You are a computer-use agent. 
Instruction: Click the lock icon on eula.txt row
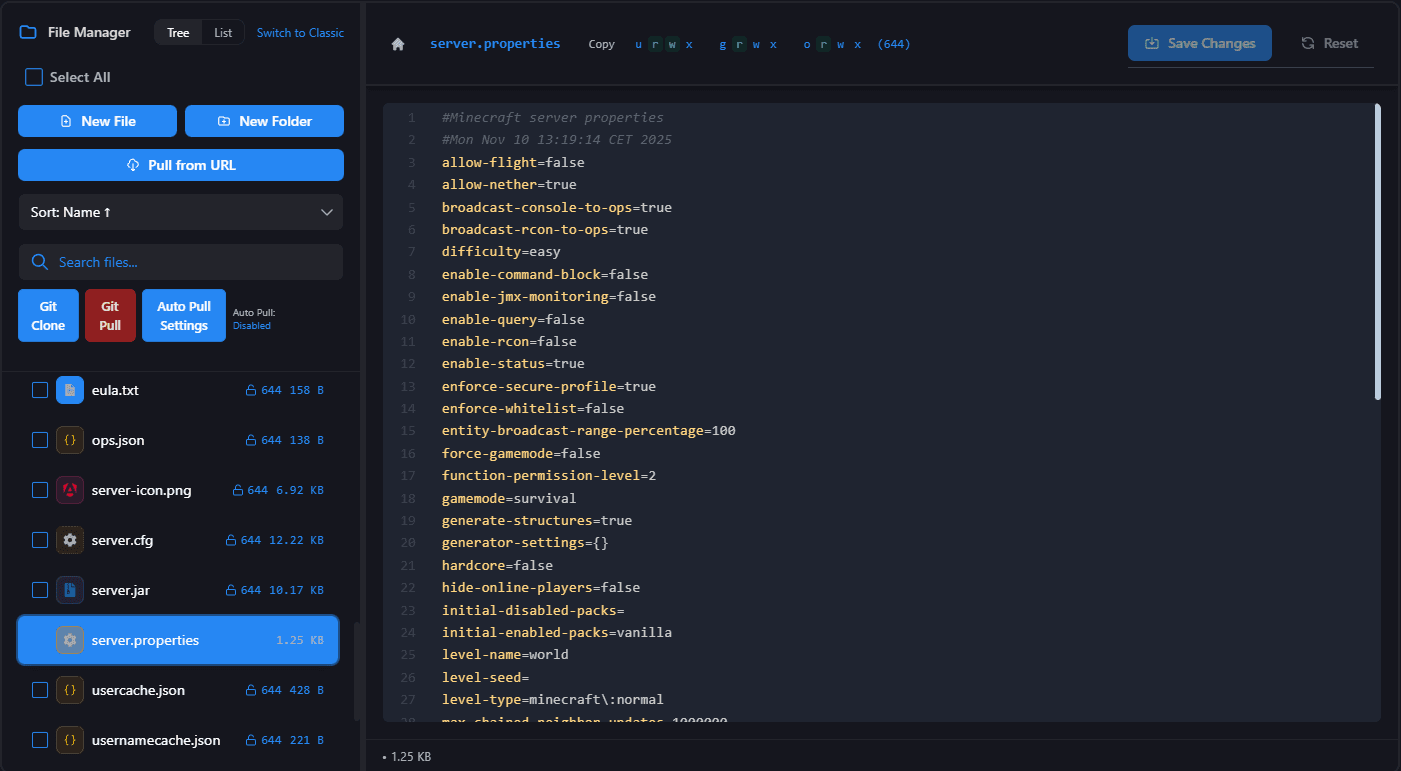tap(251, 390)
